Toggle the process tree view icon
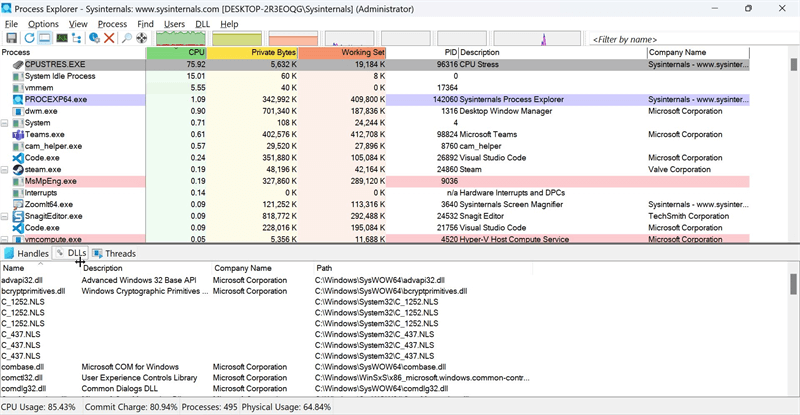 coord(78,38)
